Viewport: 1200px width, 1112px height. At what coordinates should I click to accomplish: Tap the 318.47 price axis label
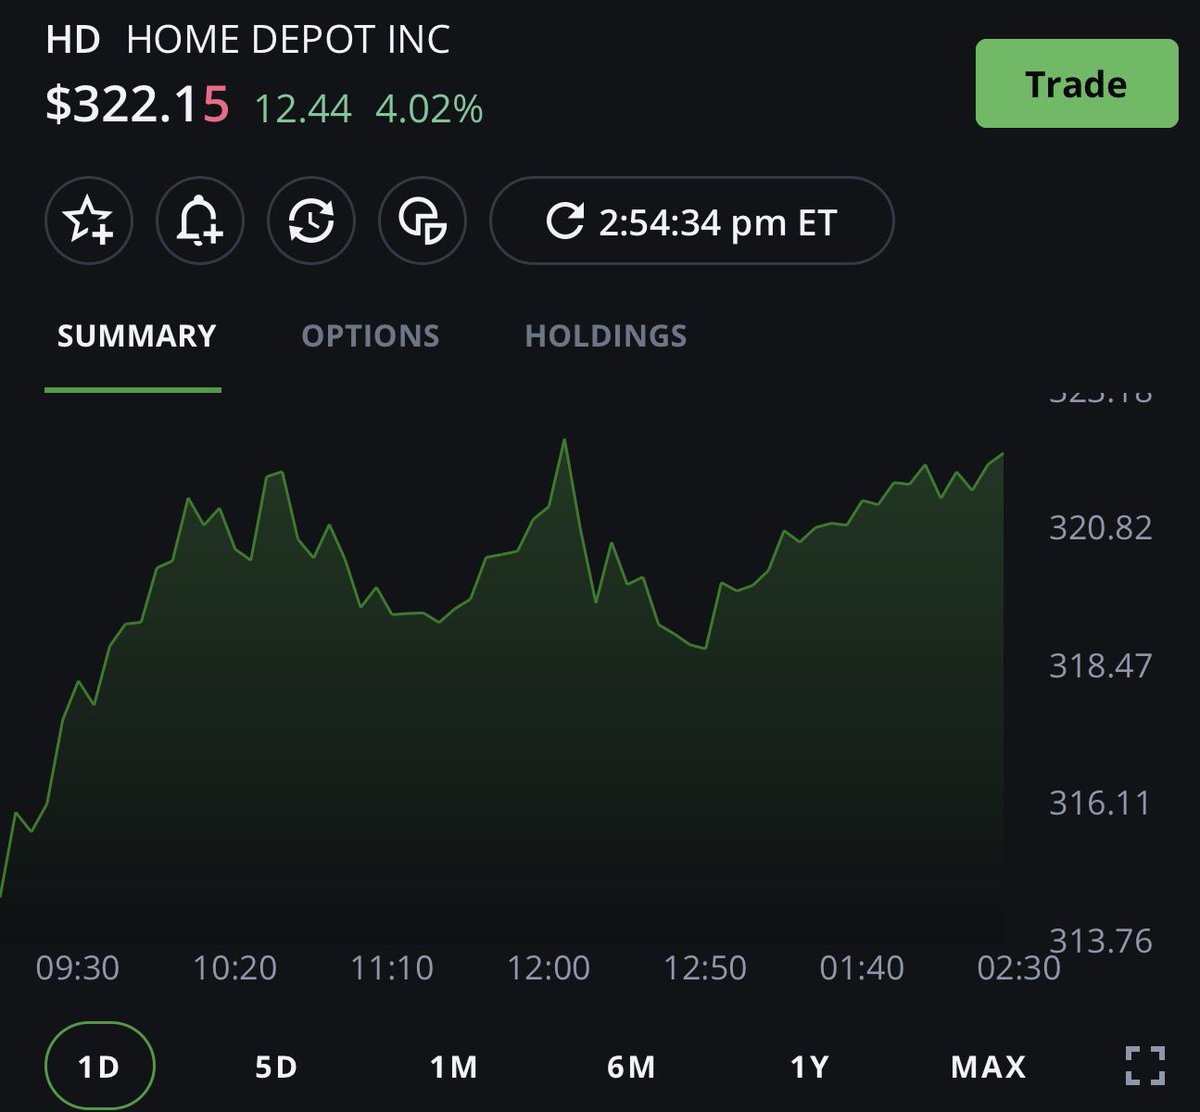[x=1100, y=665]
